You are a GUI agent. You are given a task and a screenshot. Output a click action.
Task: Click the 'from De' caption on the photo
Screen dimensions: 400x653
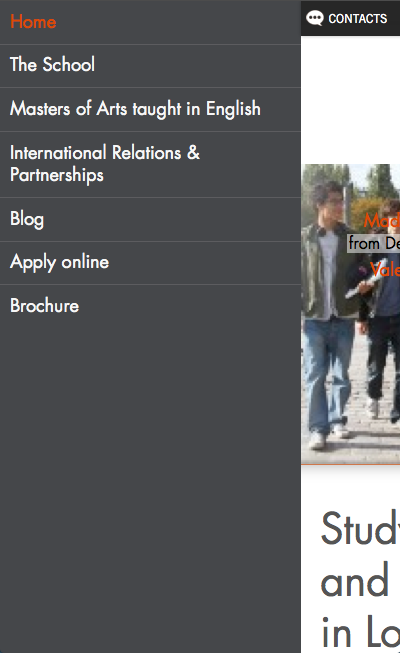tap(373, 243)
